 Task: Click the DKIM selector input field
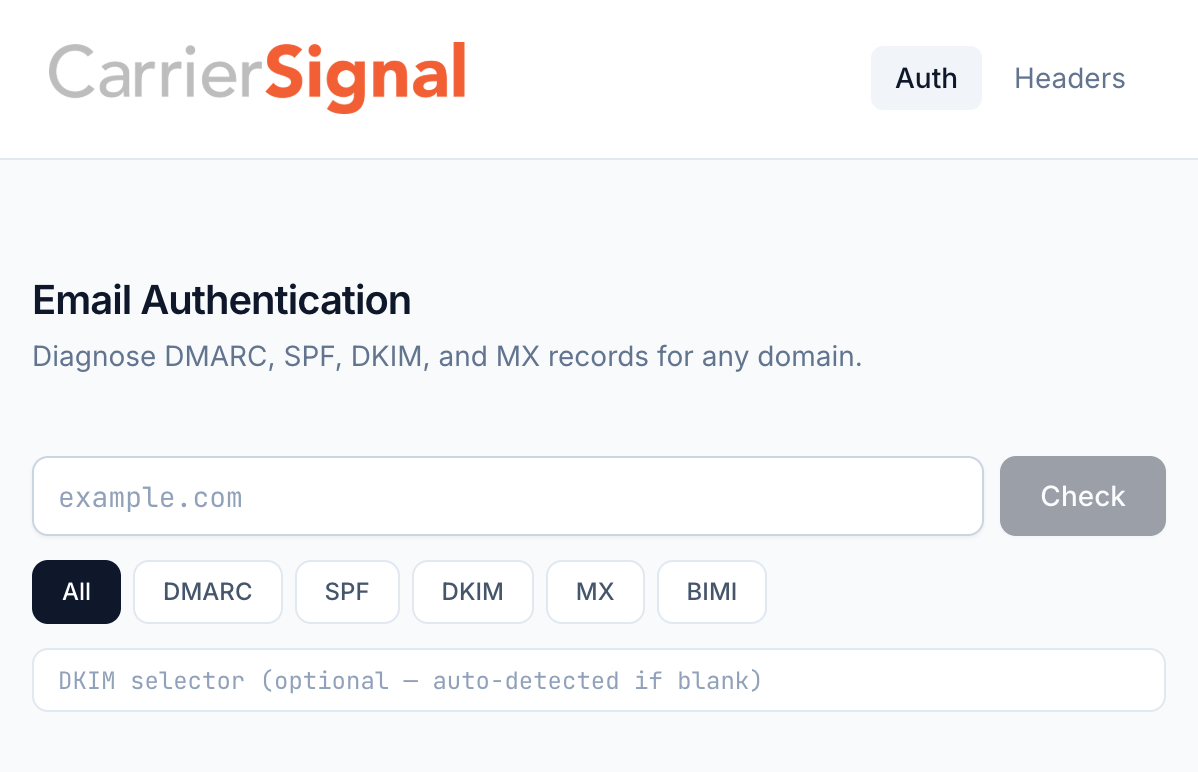(599, 680)
